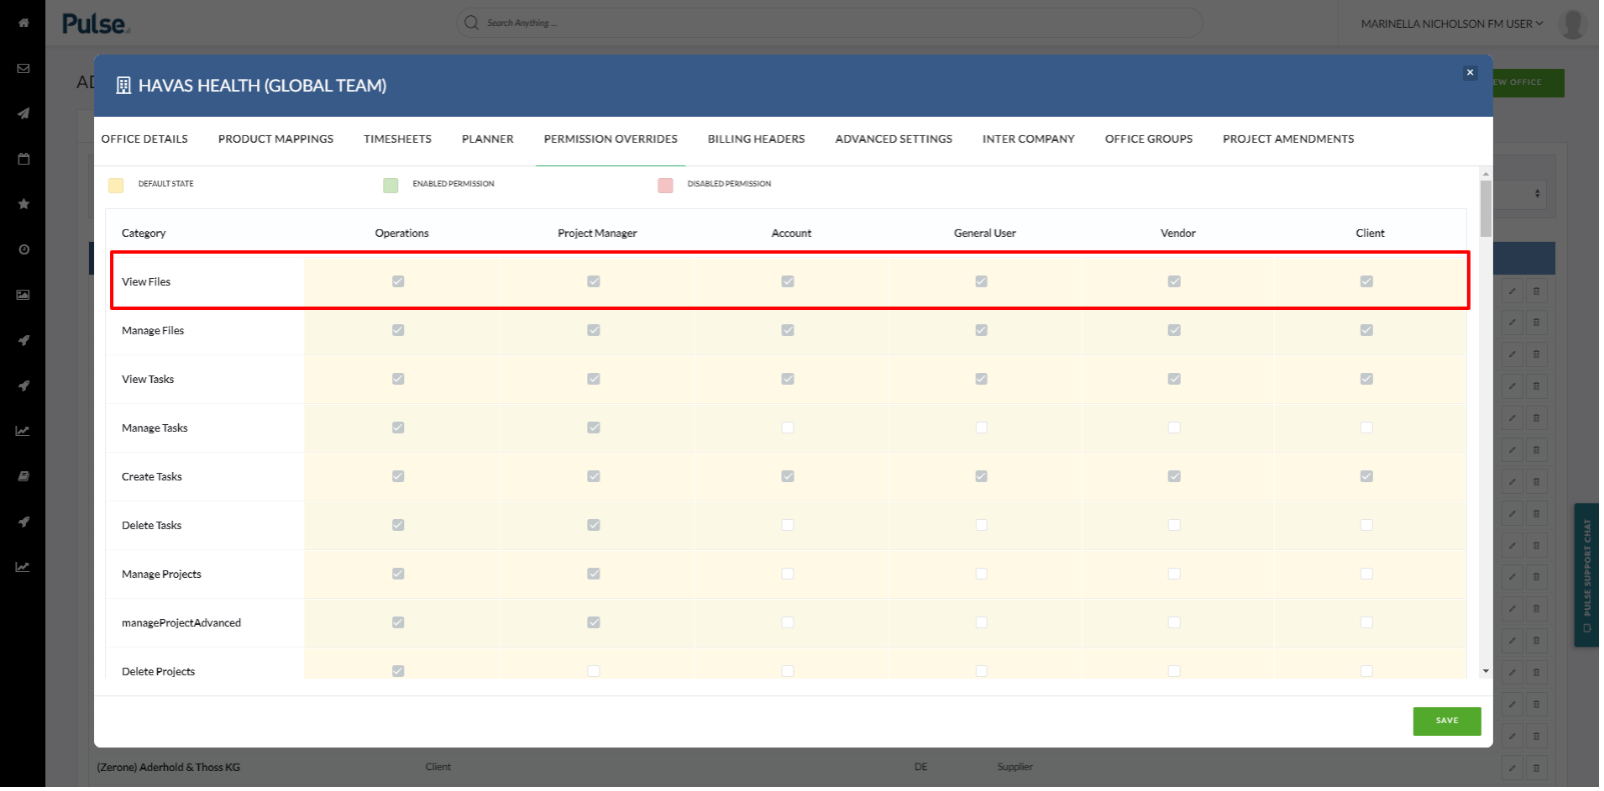Click the Pulse logo
The height and width of the screenshot is (791, 1604).
tap(96, 23)
